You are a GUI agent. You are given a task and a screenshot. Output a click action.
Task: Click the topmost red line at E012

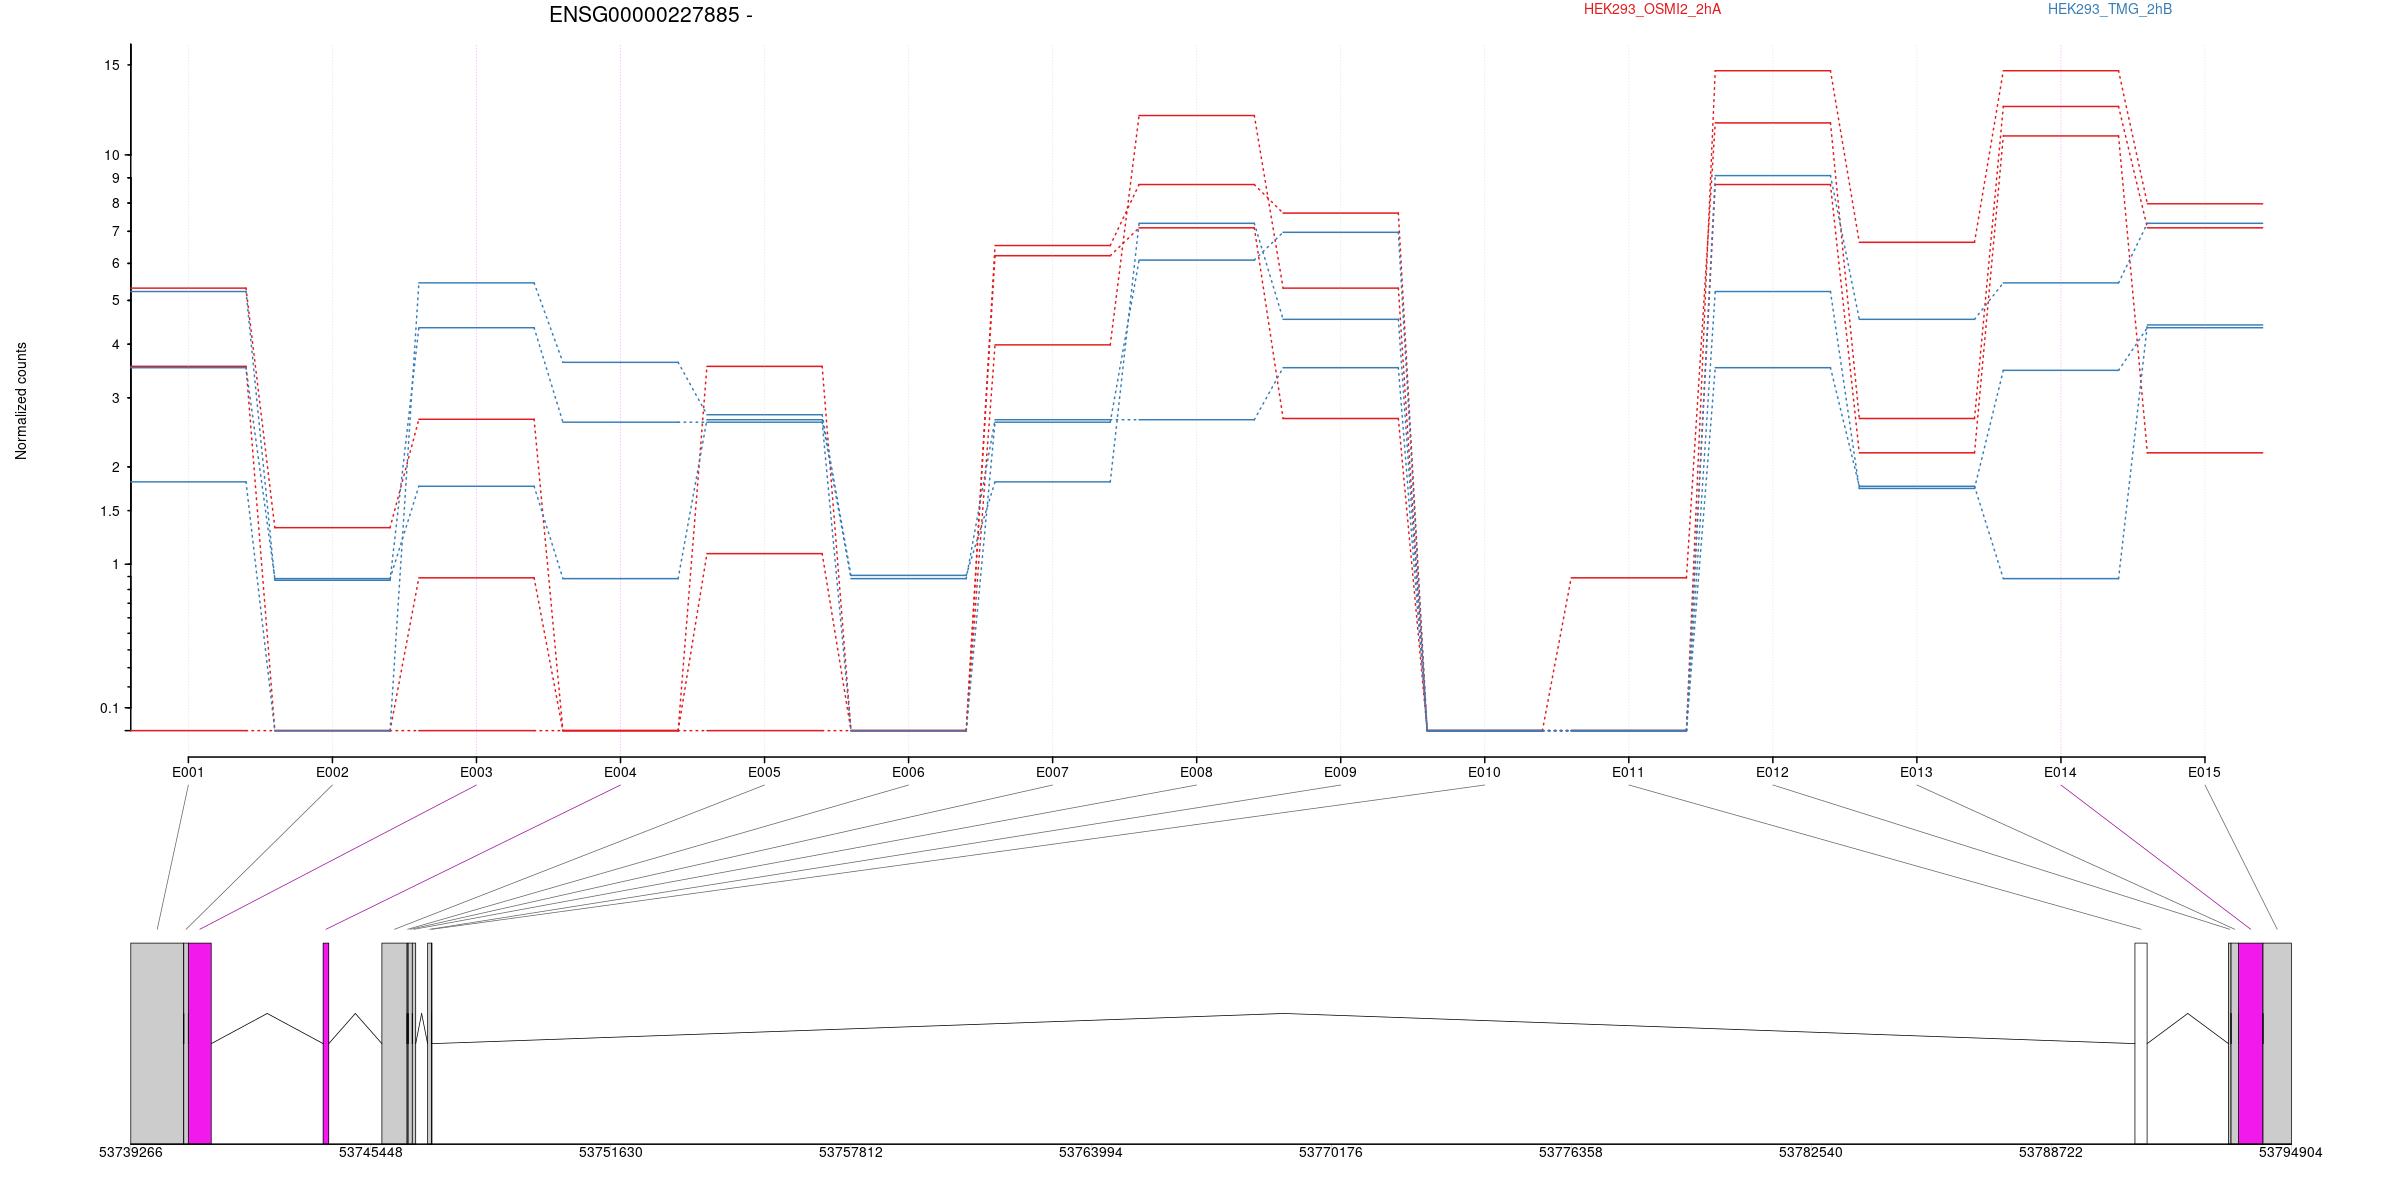coord(1772,71)
